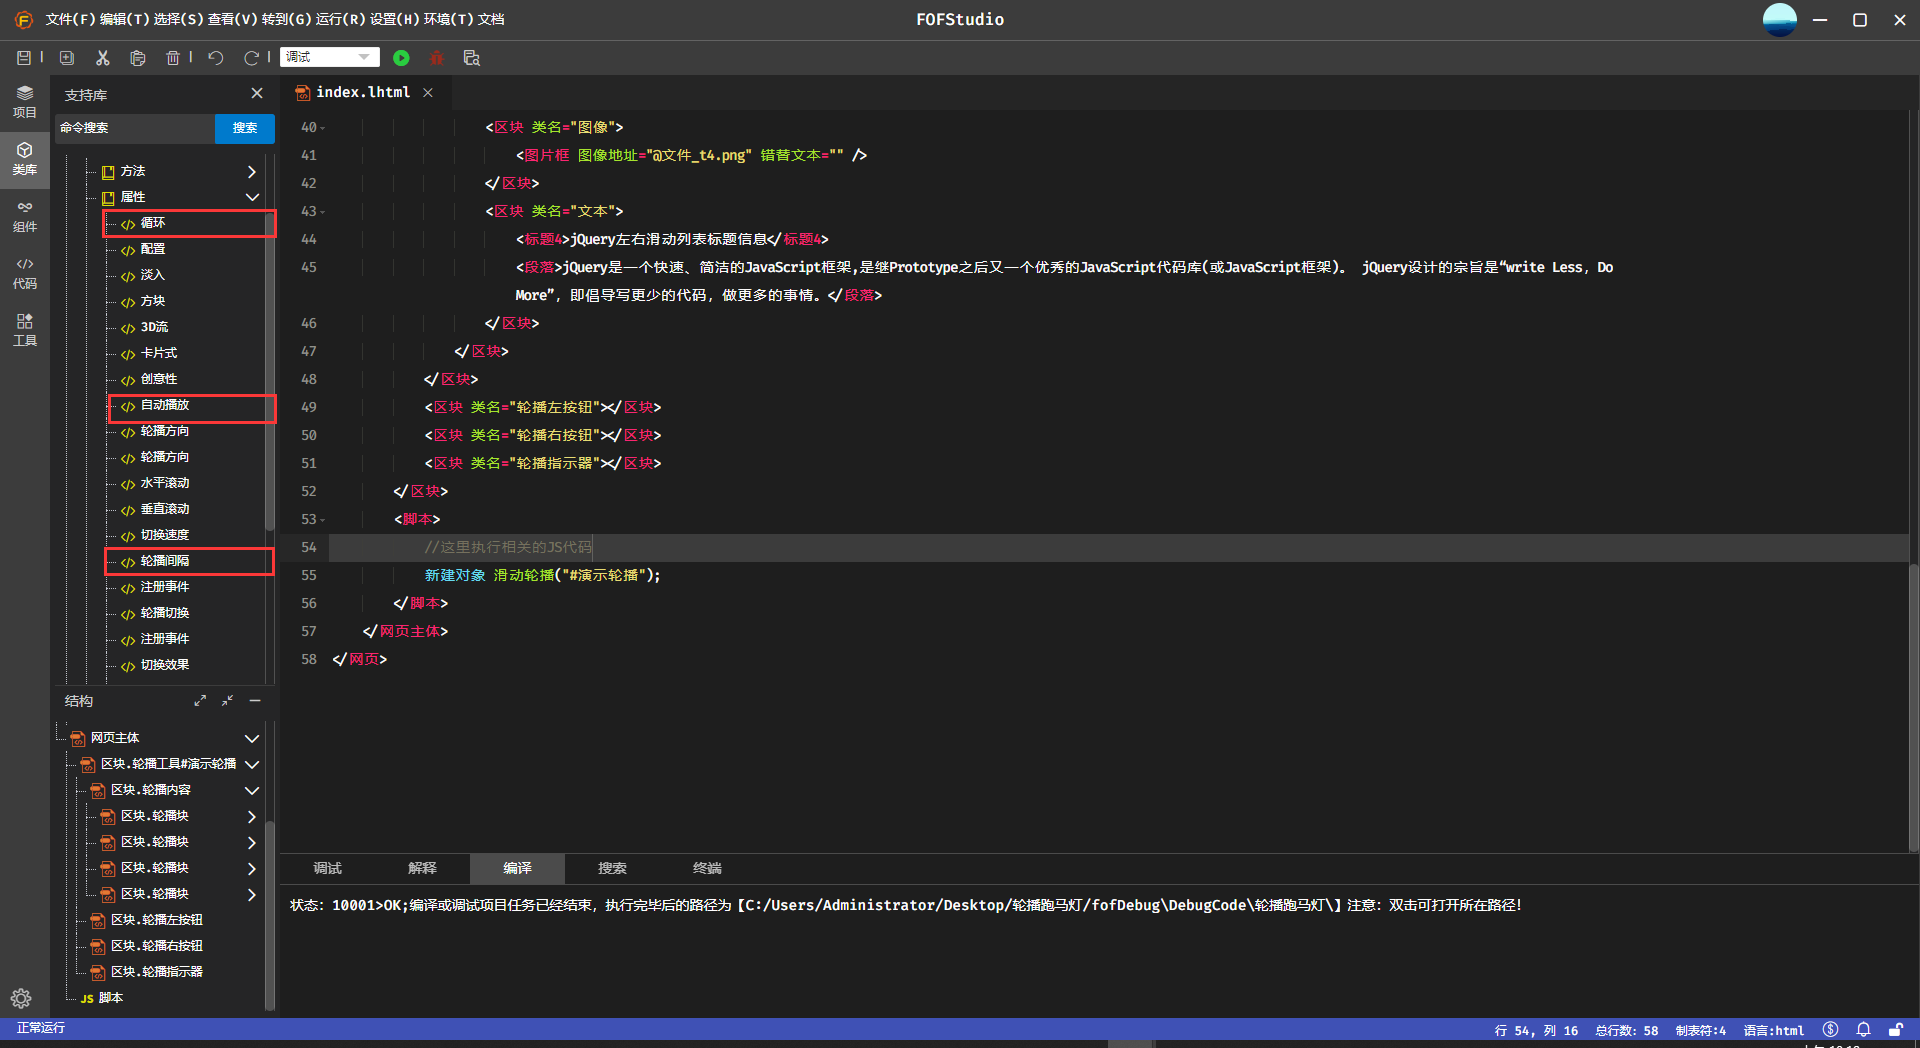Click the save icon in toolbar
Viewport: 1920px width, 1048px height.
click(24, 58)
